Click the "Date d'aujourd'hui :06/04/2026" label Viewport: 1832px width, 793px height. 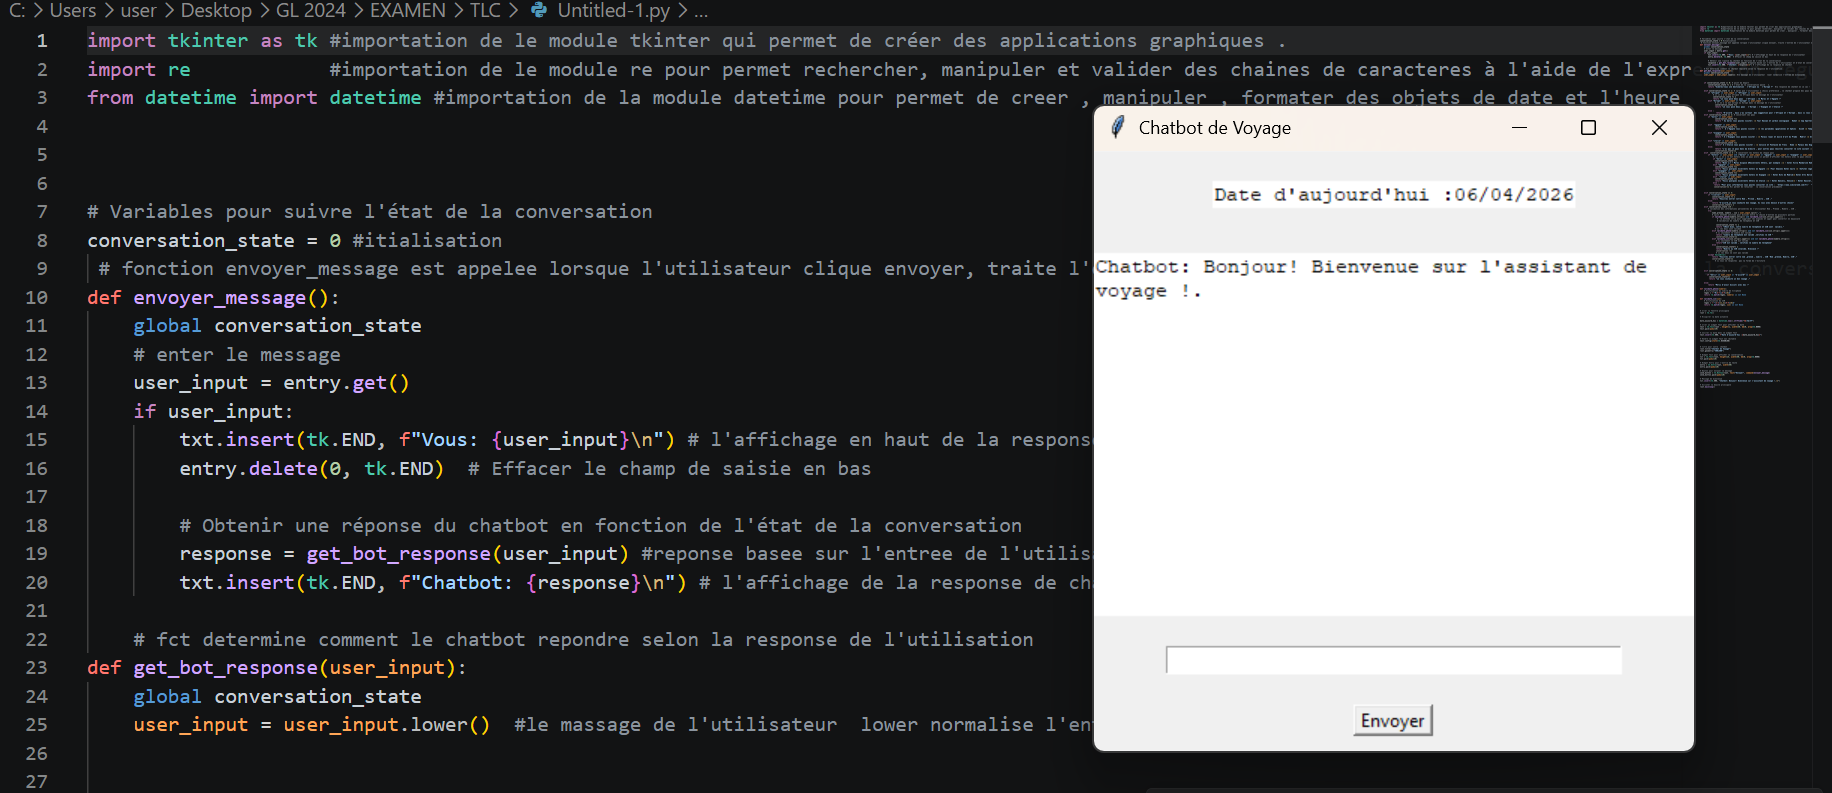1393,194
